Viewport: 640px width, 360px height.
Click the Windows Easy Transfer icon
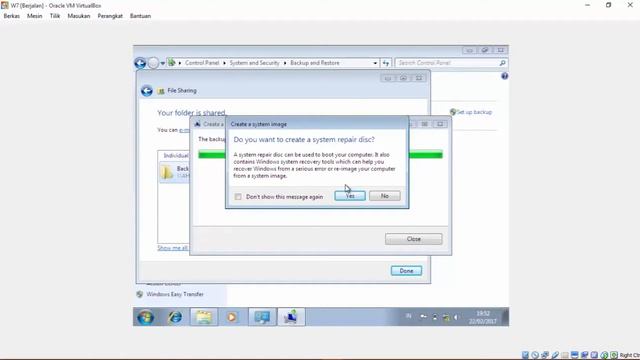point(140,294)
